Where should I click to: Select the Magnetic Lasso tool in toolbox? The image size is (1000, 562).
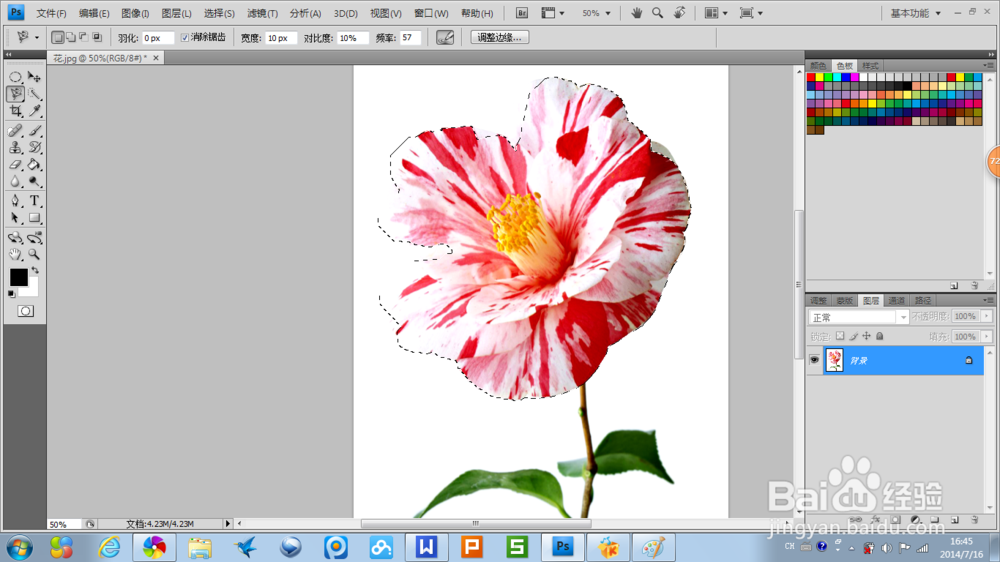coord(15,94)
